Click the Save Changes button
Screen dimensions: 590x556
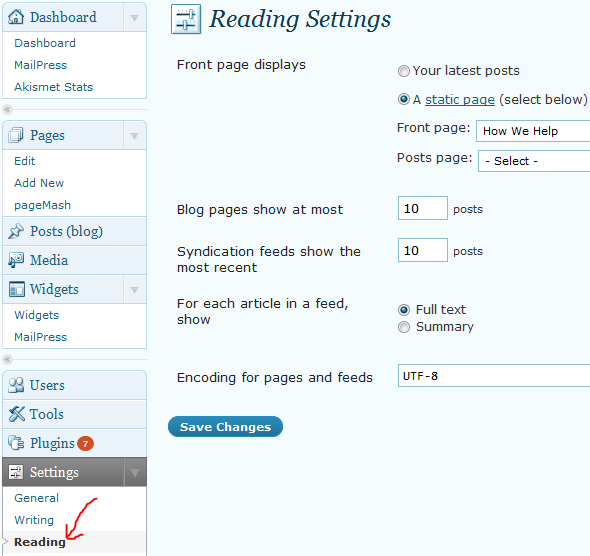click(x=225, y=427)
